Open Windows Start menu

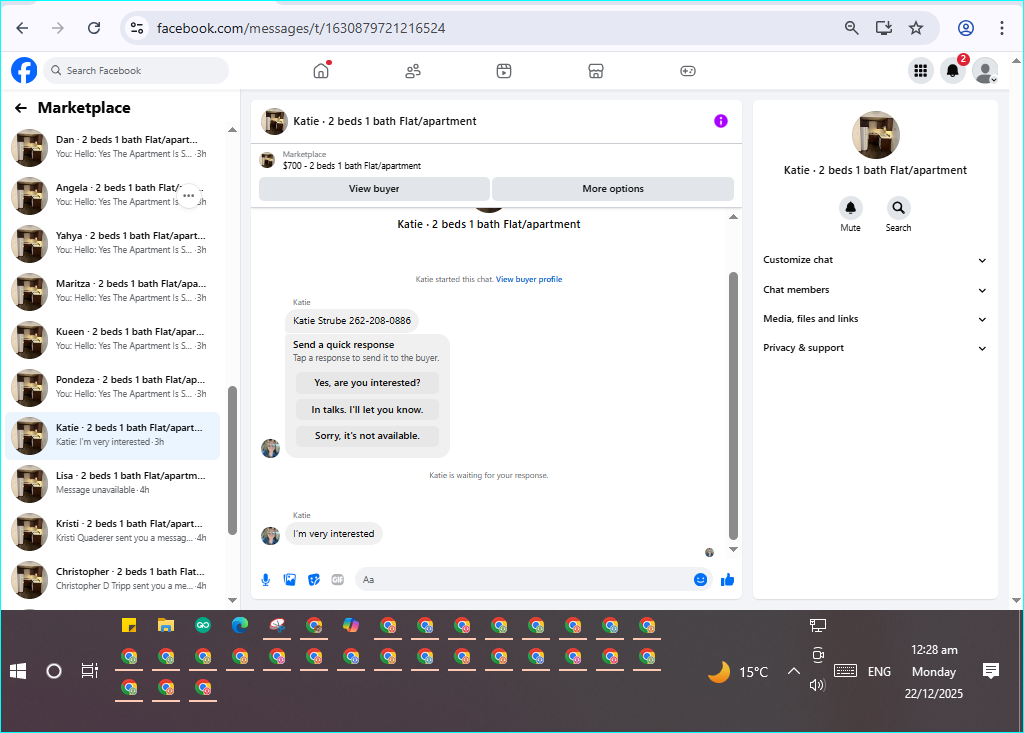tap(18, 671)
